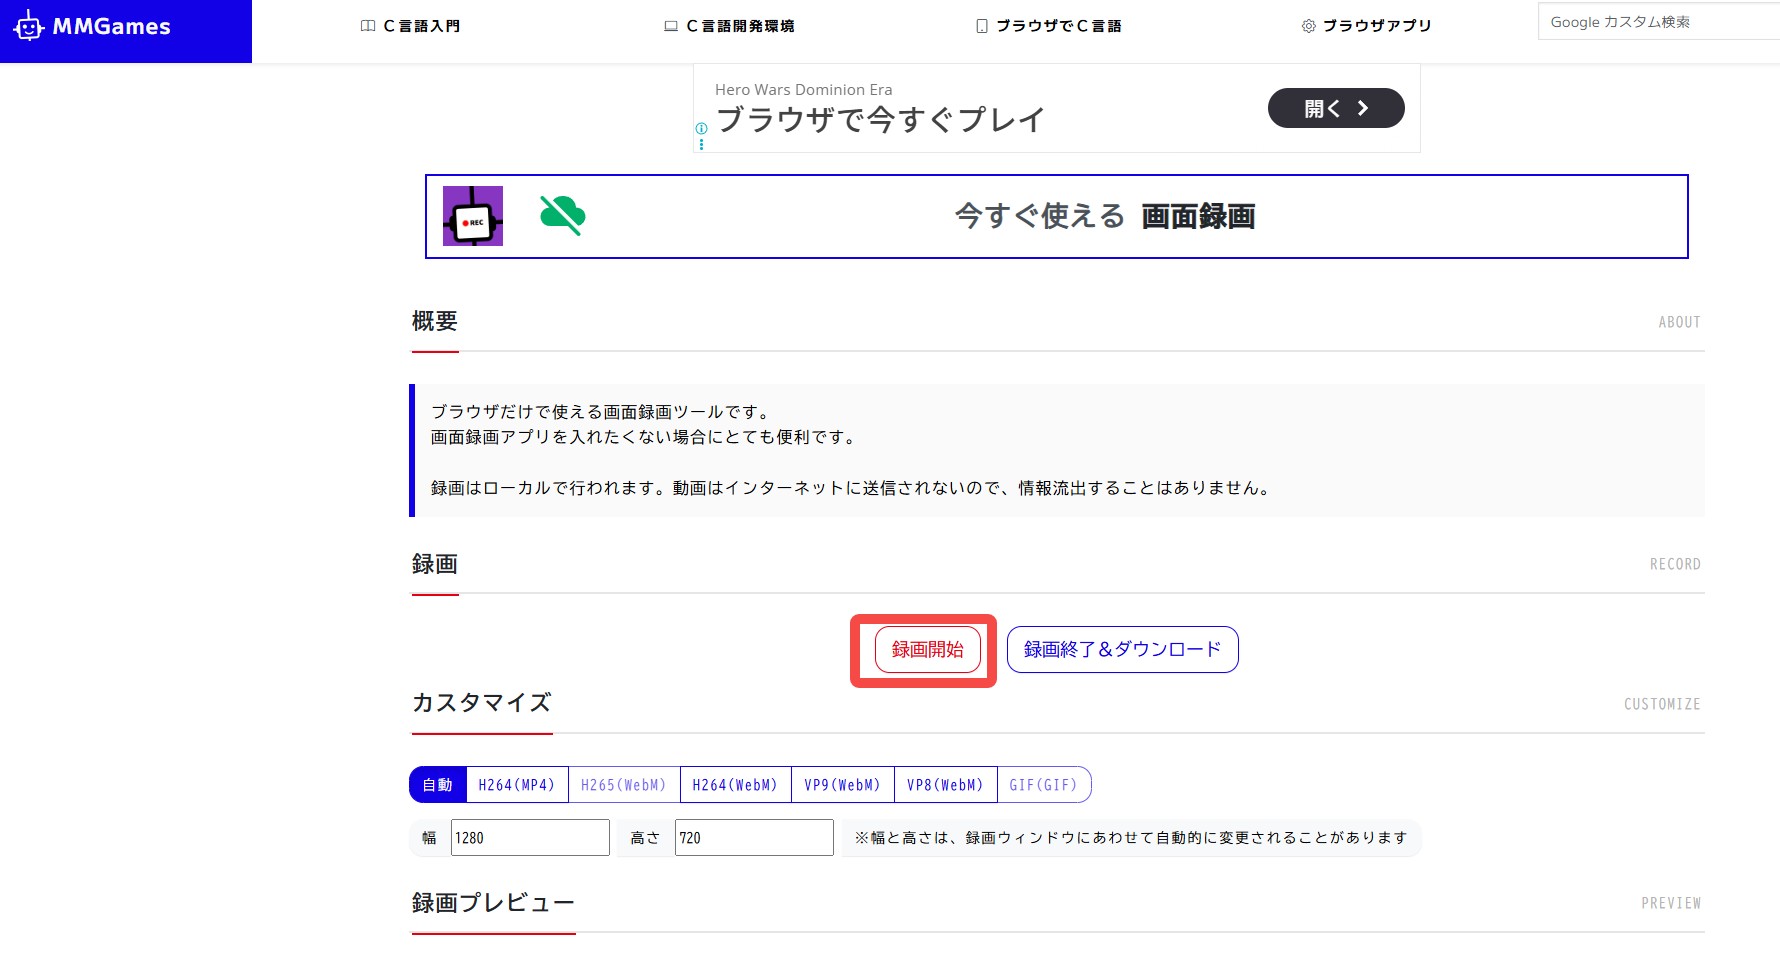Select the 自動 codec option
Viewport: 1780px width, 954px height.
click(438, 785)
